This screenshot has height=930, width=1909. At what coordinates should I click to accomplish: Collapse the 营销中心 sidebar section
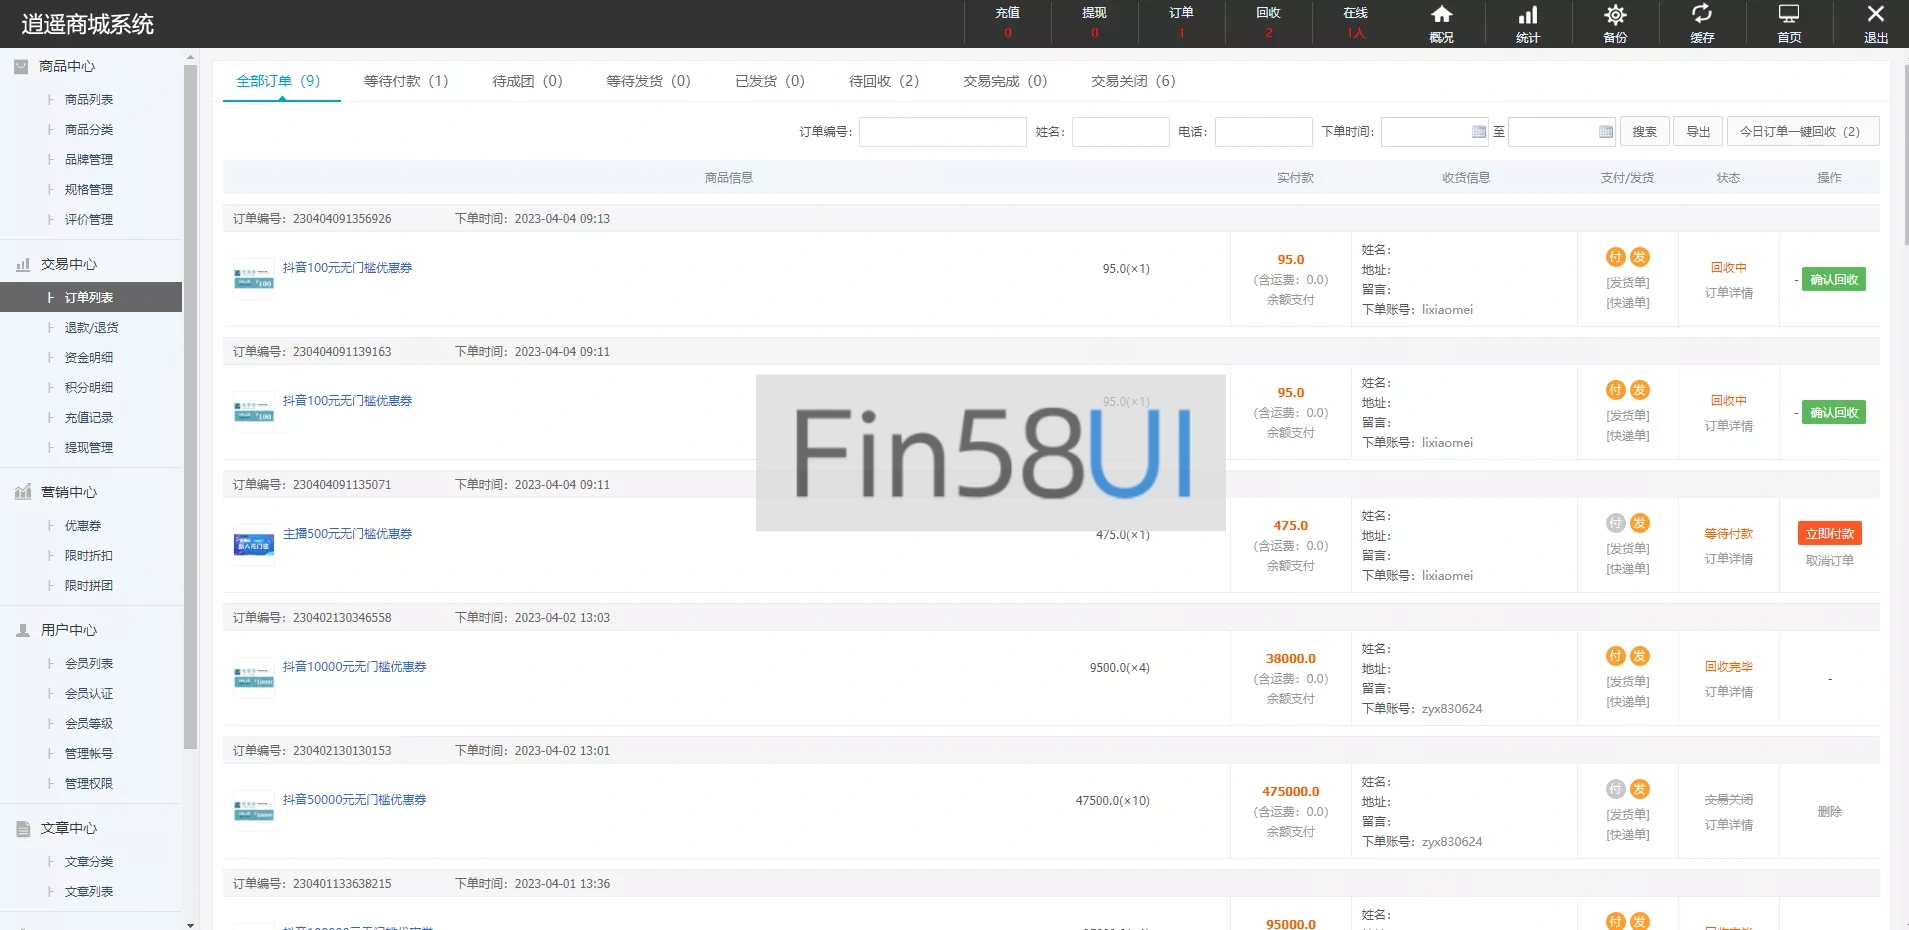click(x=68, y=492)
